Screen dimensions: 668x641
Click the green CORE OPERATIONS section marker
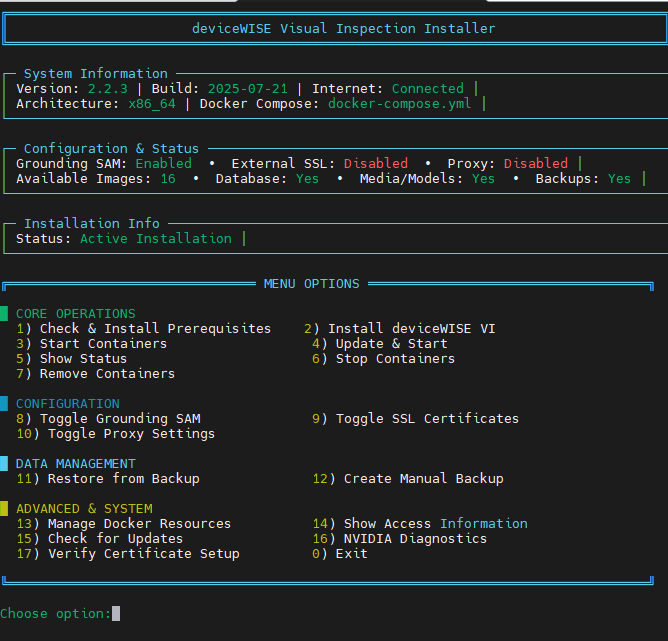pyautogui.click(x=4, y=314)
